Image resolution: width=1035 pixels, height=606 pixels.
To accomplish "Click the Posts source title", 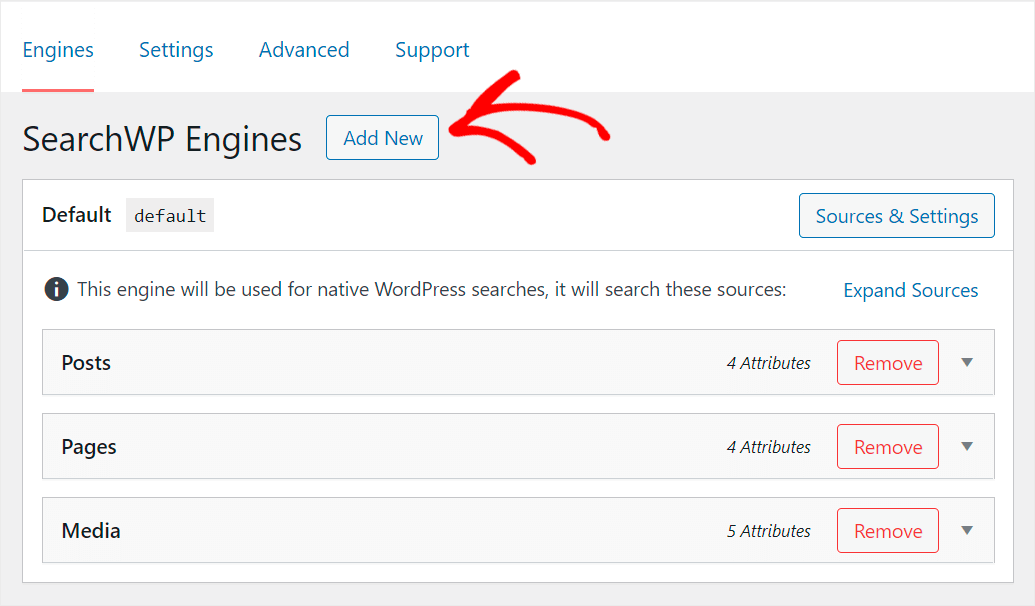I will (x=86, y=363).
